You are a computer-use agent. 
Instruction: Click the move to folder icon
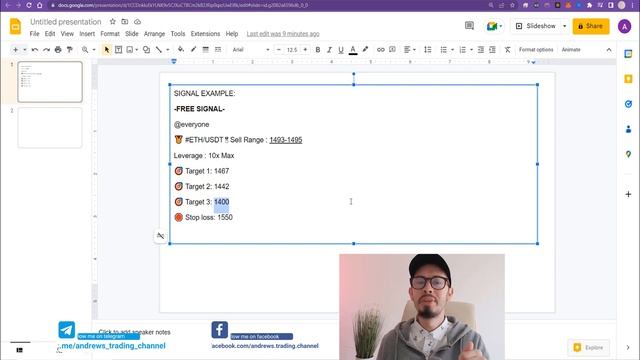(x=125, y=22)
